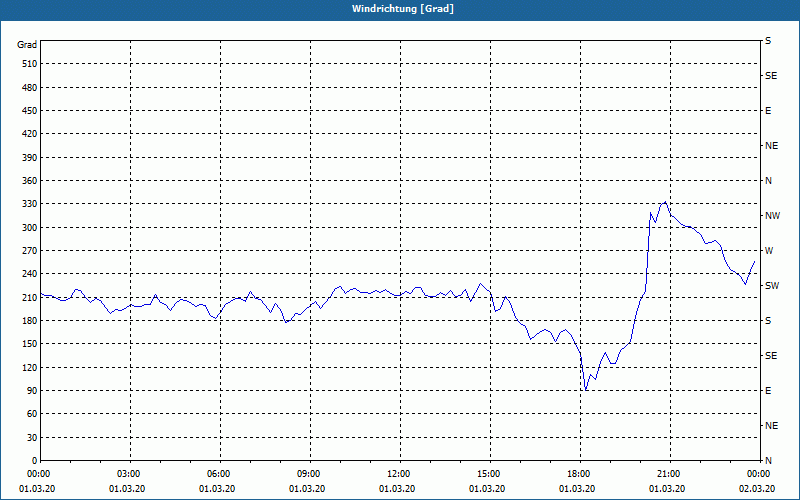Click the 270 y-axis value
Viewport: 800px width, 500px height.
(30, 251)
